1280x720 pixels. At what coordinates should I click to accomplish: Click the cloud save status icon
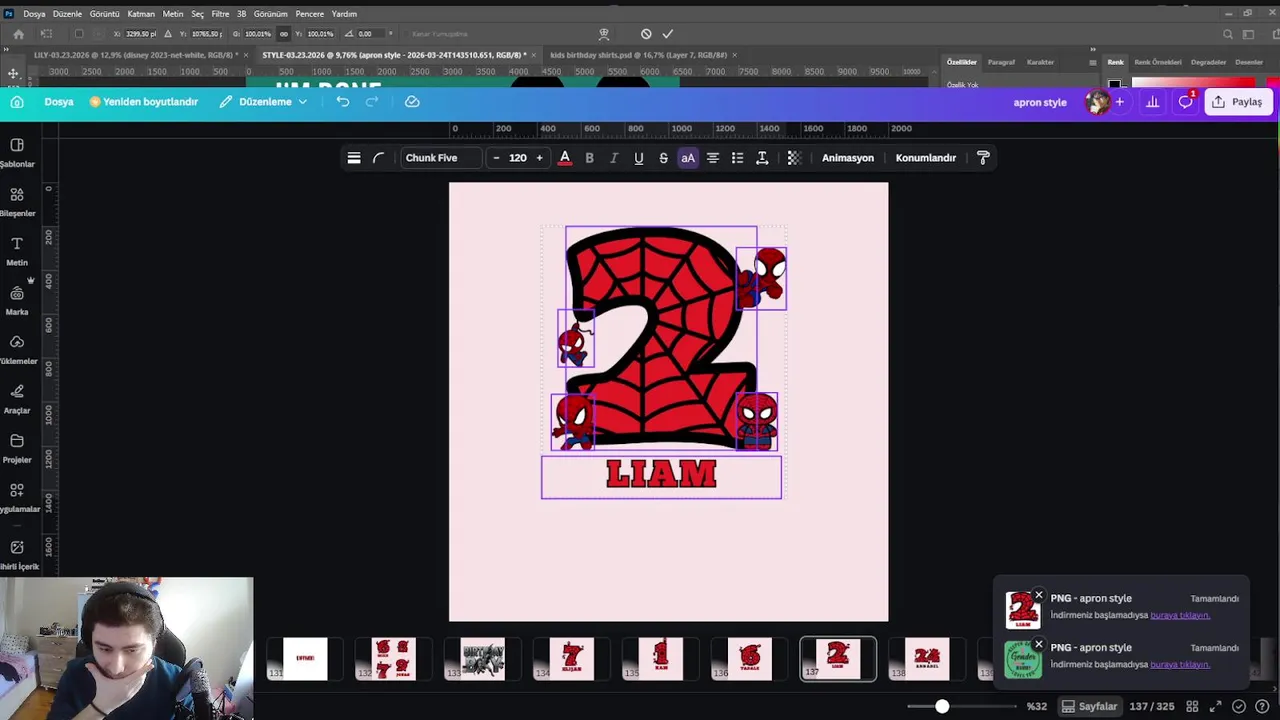[412, 102]
